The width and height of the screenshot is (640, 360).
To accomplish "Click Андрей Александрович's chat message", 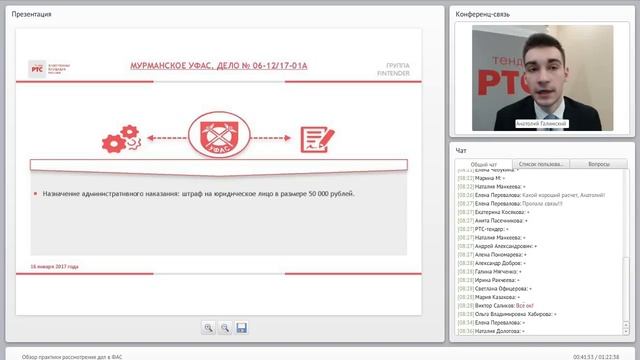I will [497, 246].
